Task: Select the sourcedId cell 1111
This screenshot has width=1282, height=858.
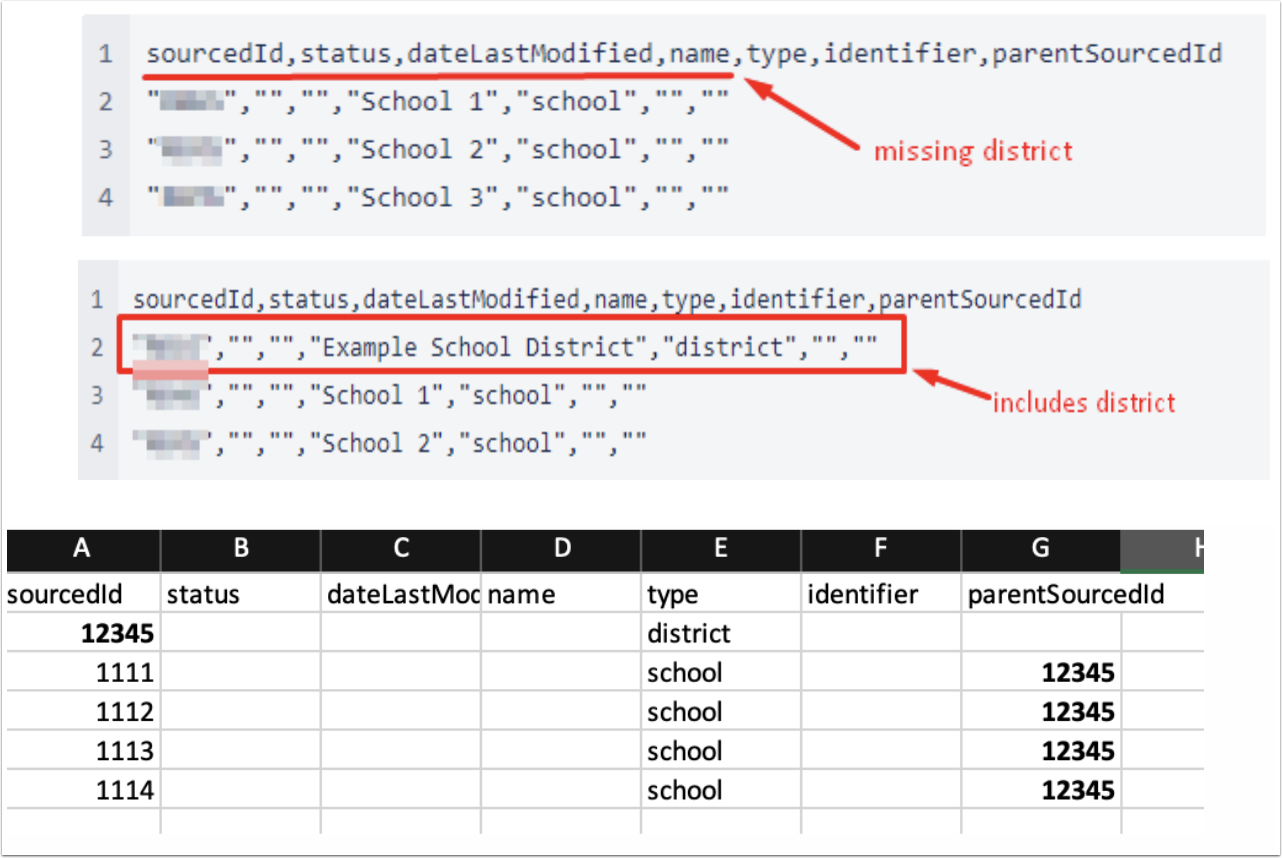Action: coord(82,672)
